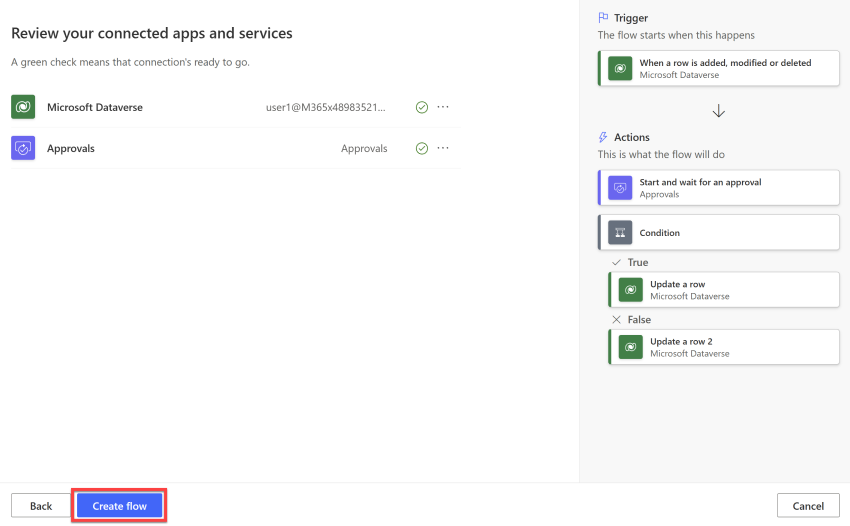
Task: Click the Back button
Action: pos(41,506)
